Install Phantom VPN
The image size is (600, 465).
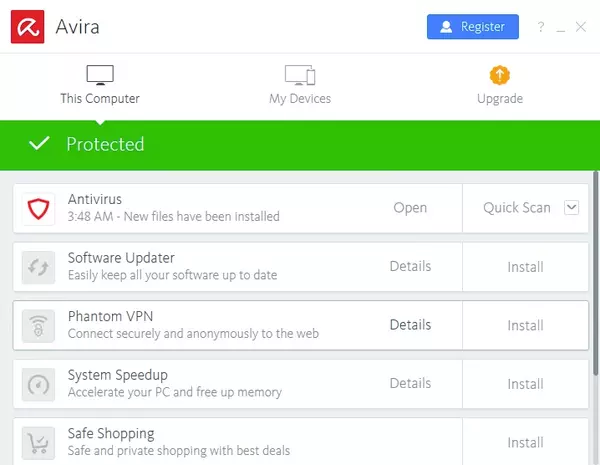525,325
